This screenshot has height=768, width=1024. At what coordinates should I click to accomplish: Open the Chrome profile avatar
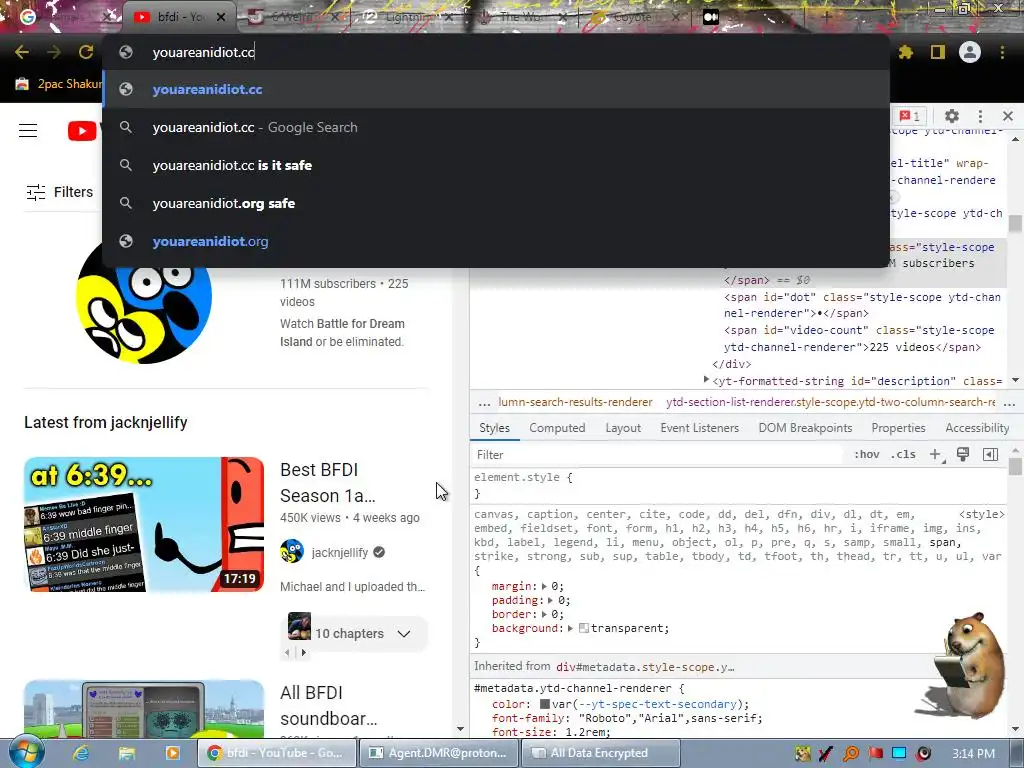pyautogui.click(x=970, y=52)
